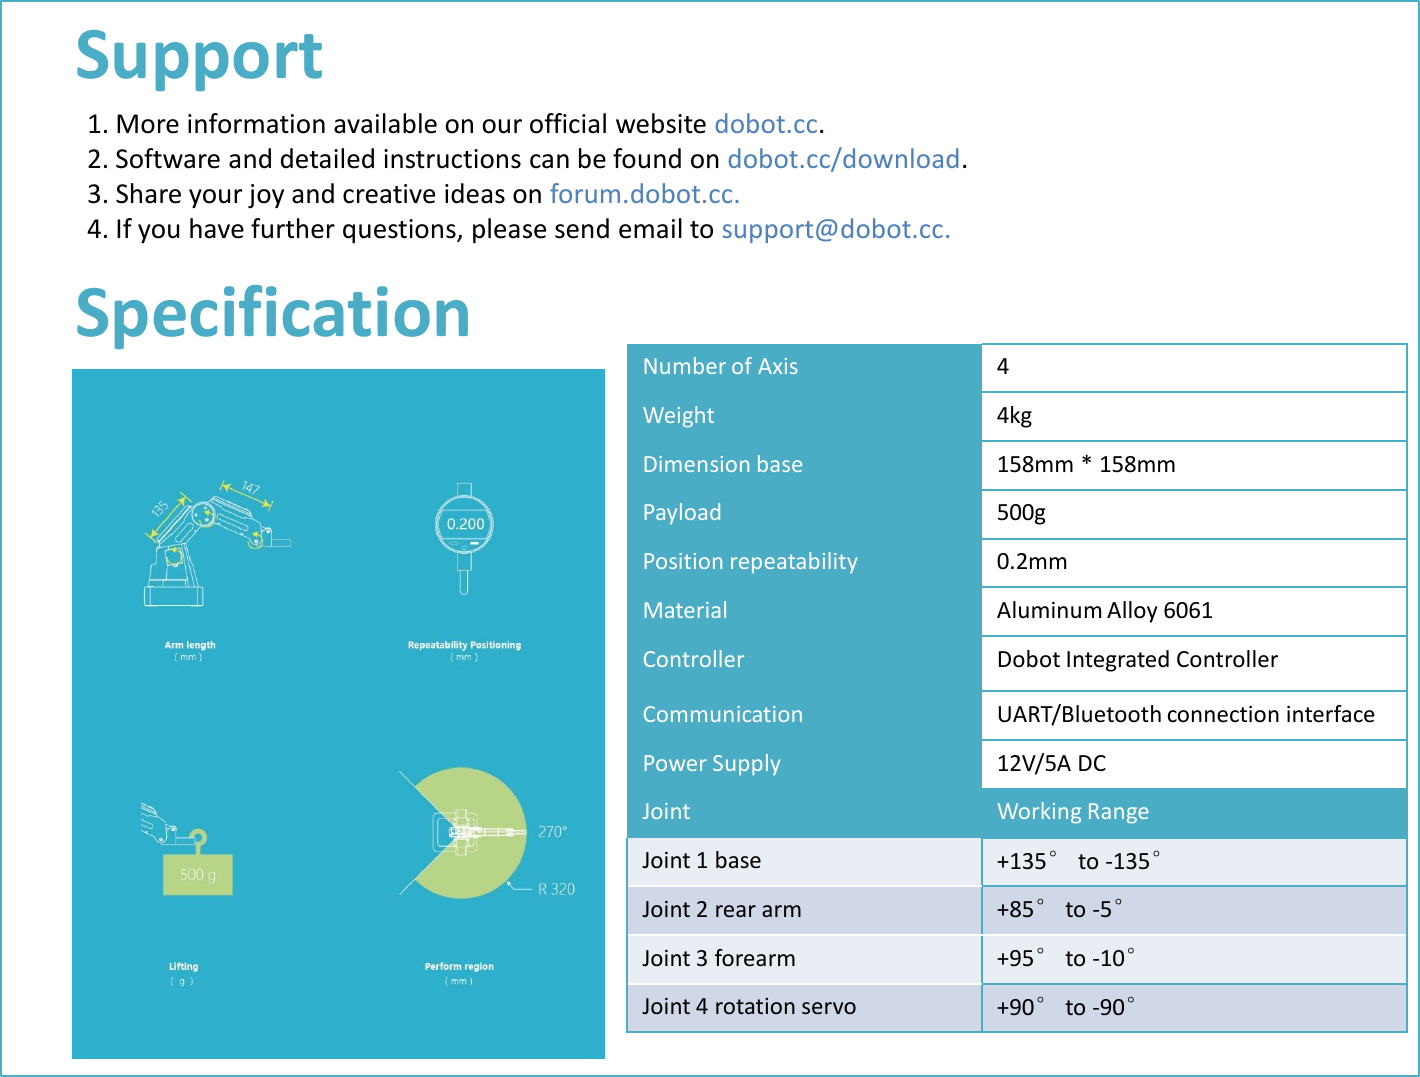Image resolution: width=1420 pixels, height=1077 pixels.
Task: Click the '158mm * 158mm' value cell
Action: click(x=1194, y=465)
